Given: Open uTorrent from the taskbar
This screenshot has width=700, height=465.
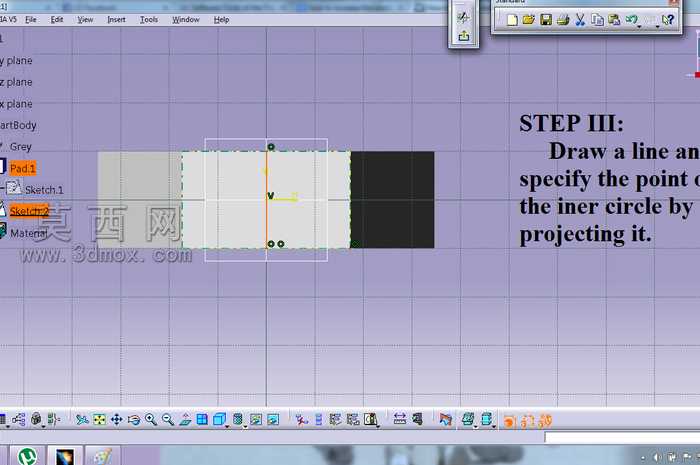Looking at the screenshot, I should (x=27, y=456).
